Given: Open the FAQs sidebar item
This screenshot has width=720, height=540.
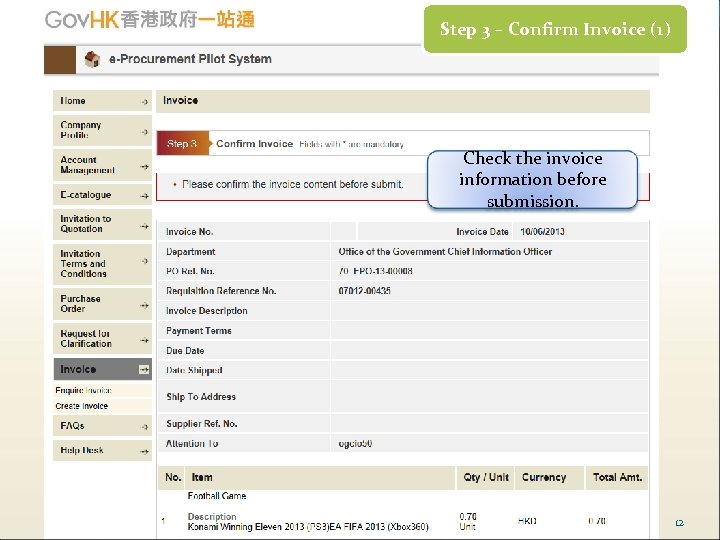Looking at the screenshot, I should tap(73, 426).
